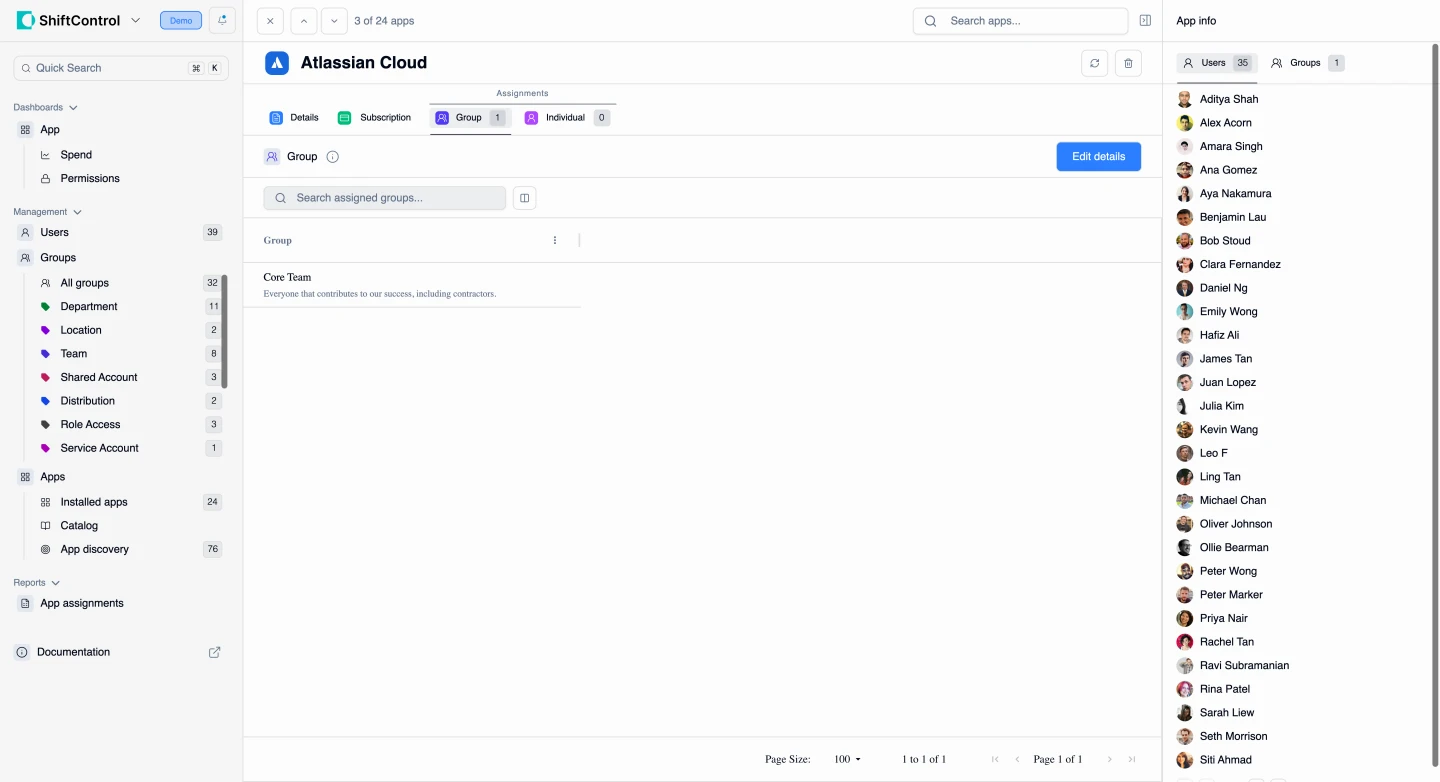Open external Documentation link icon
1440x782 pixels.
click(x=214, y=652)
